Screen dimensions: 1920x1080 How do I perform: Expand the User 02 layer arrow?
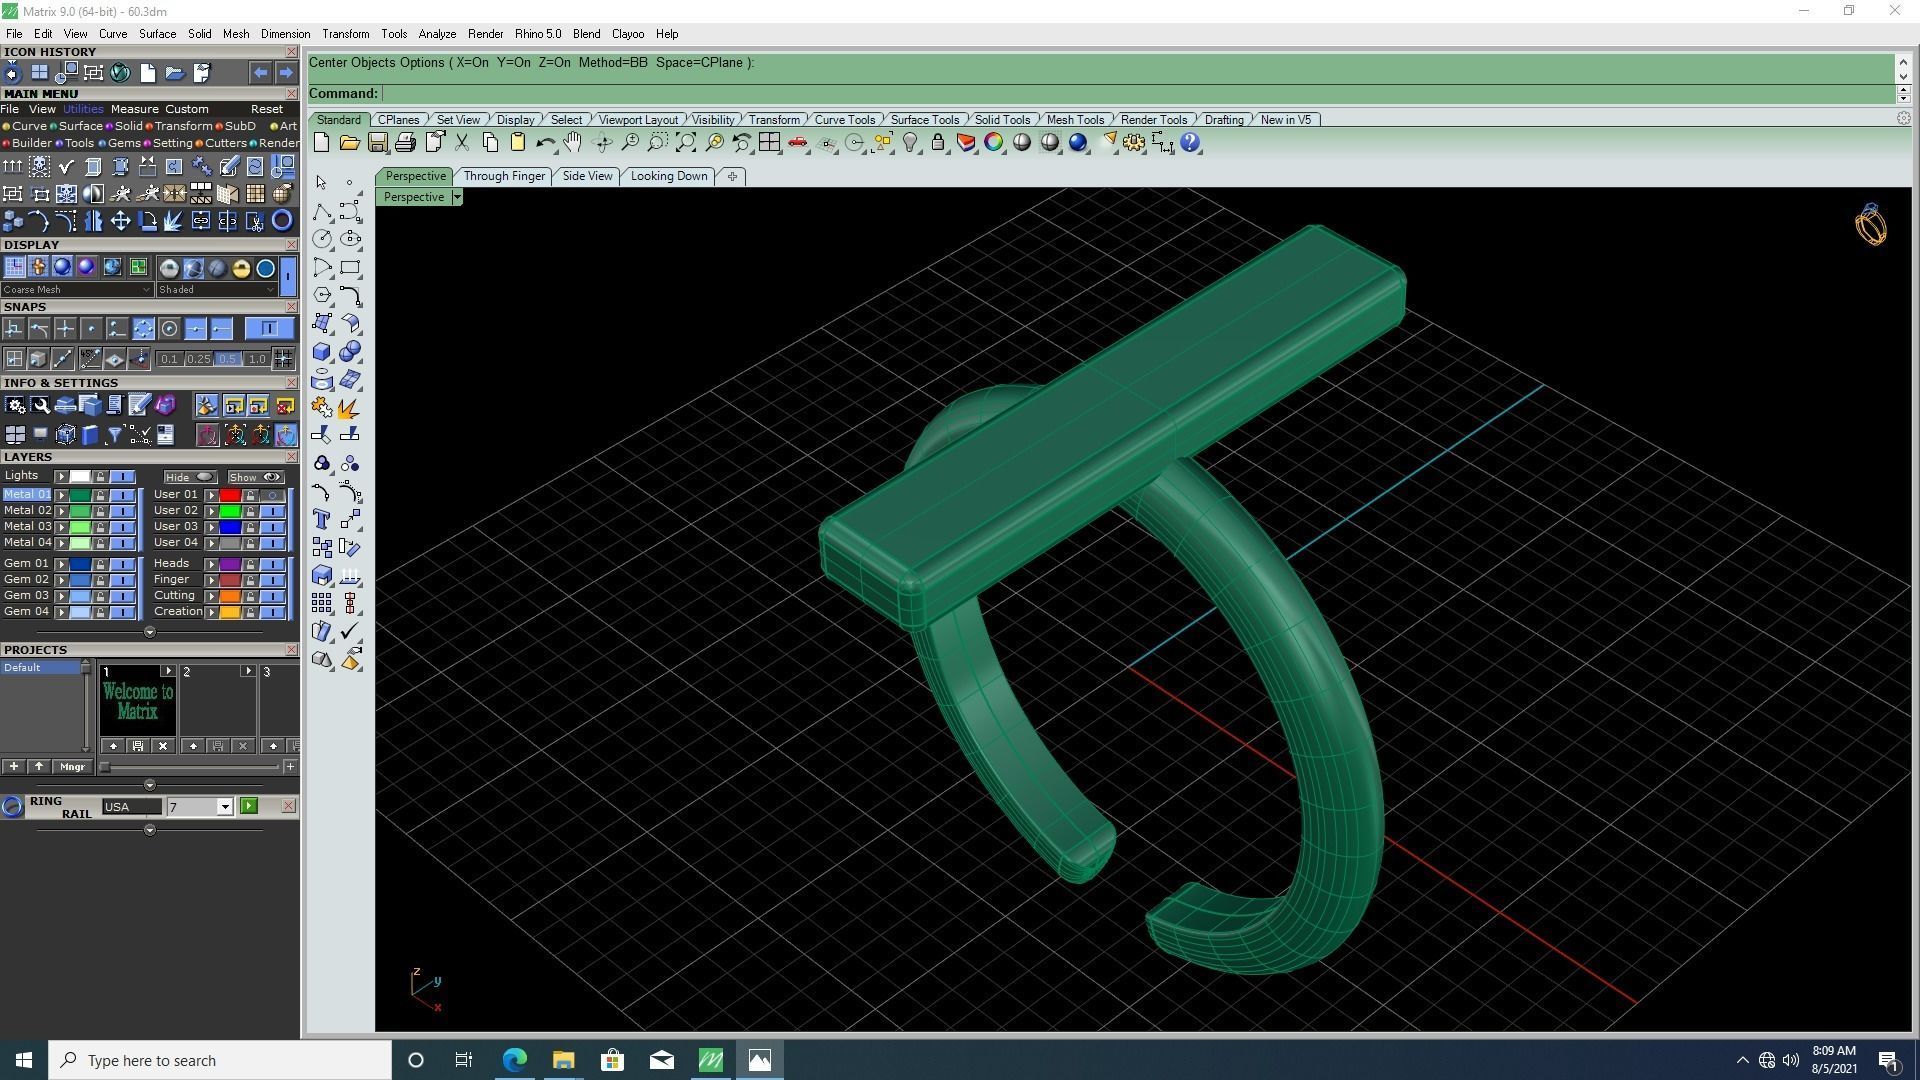coord(211,511)
